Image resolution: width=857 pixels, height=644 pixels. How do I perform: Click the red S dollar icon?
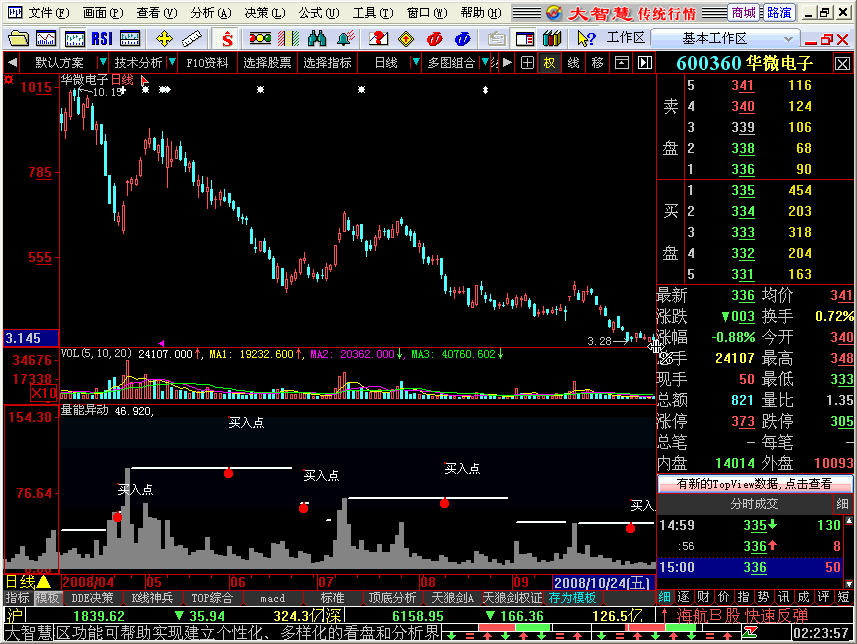tap(227, 39)
